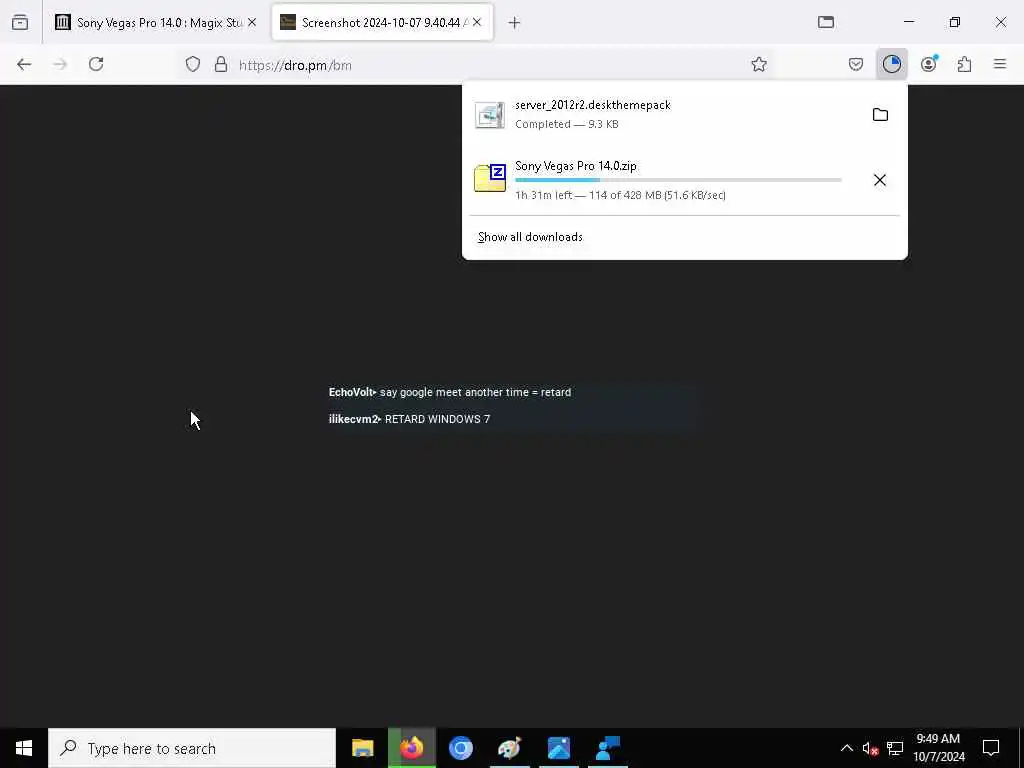Open the clock showing 9:49 AM
The width and height of the screenshot is (1024, 768).
[938, 748]
